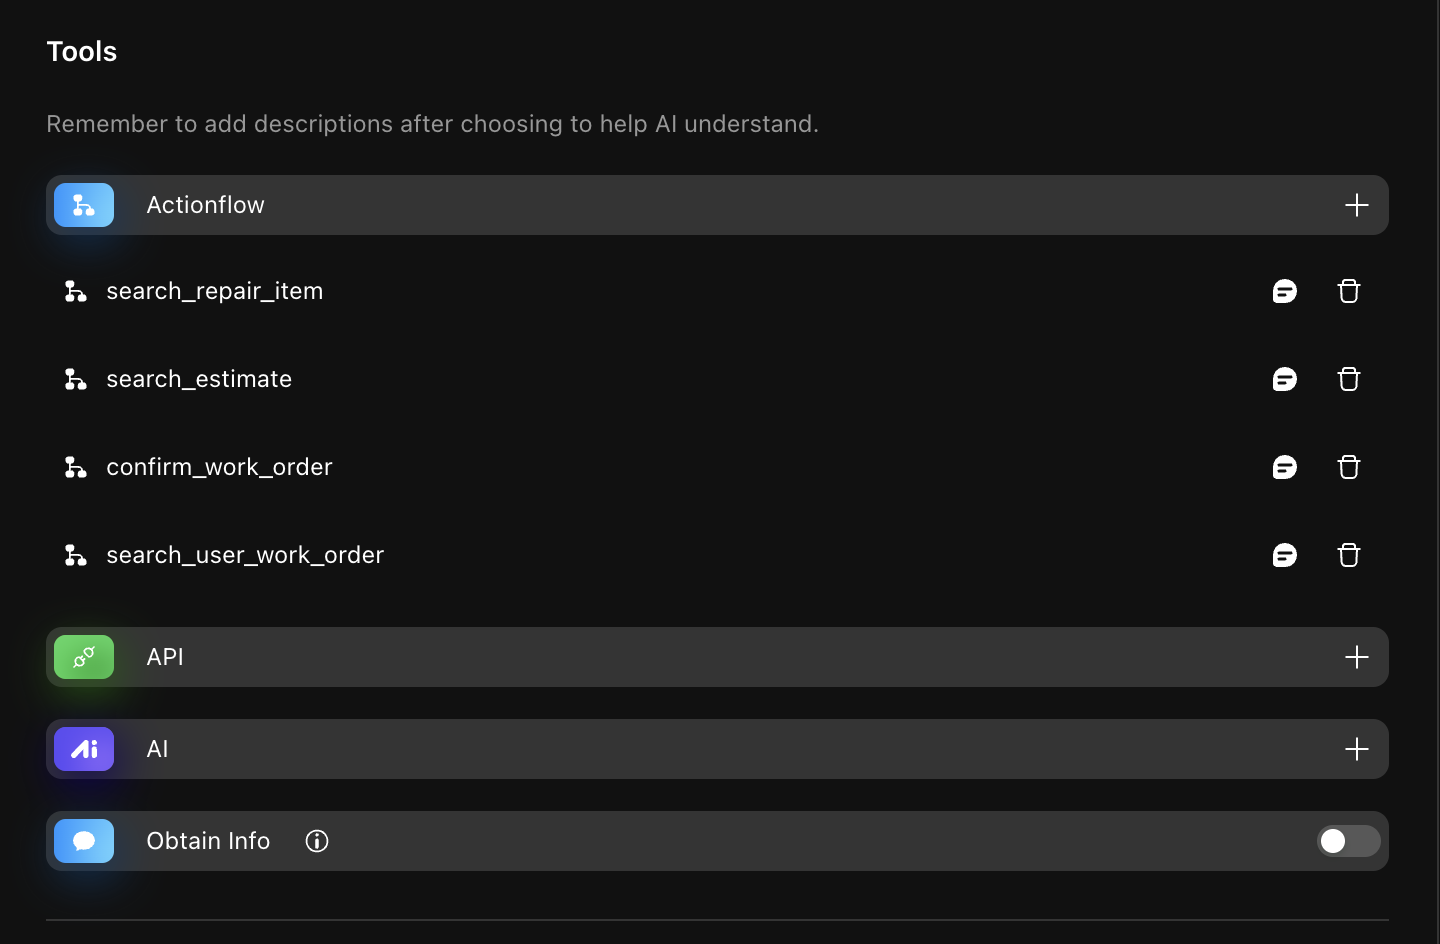Edit description for search_estimate
The width and height of the screenshot is (1440, 944).
(x=1285, y=379)
